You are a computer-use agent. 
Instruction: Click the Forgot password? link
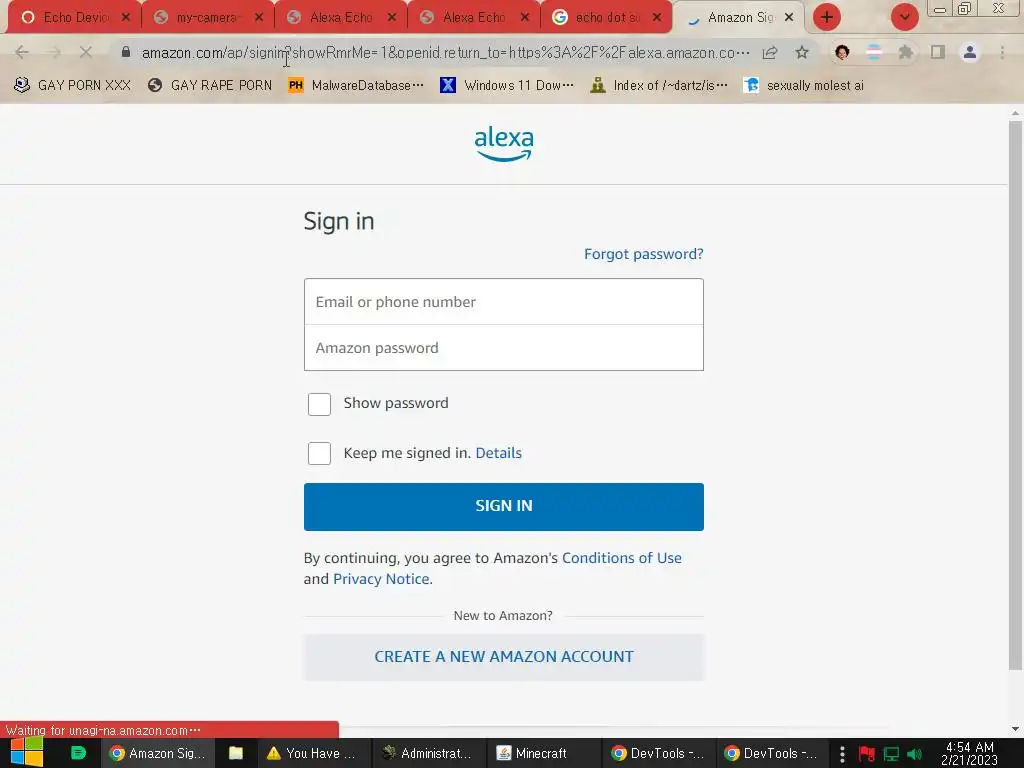(x=643, y=254)
